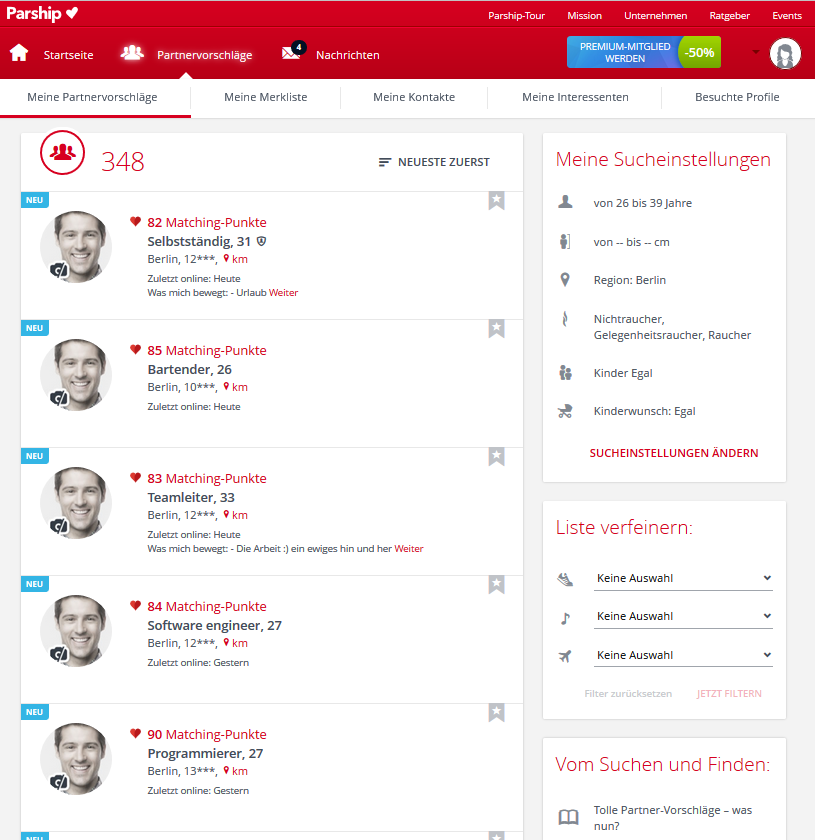Click Sucheinstellungen ändern link

(674, 453)
